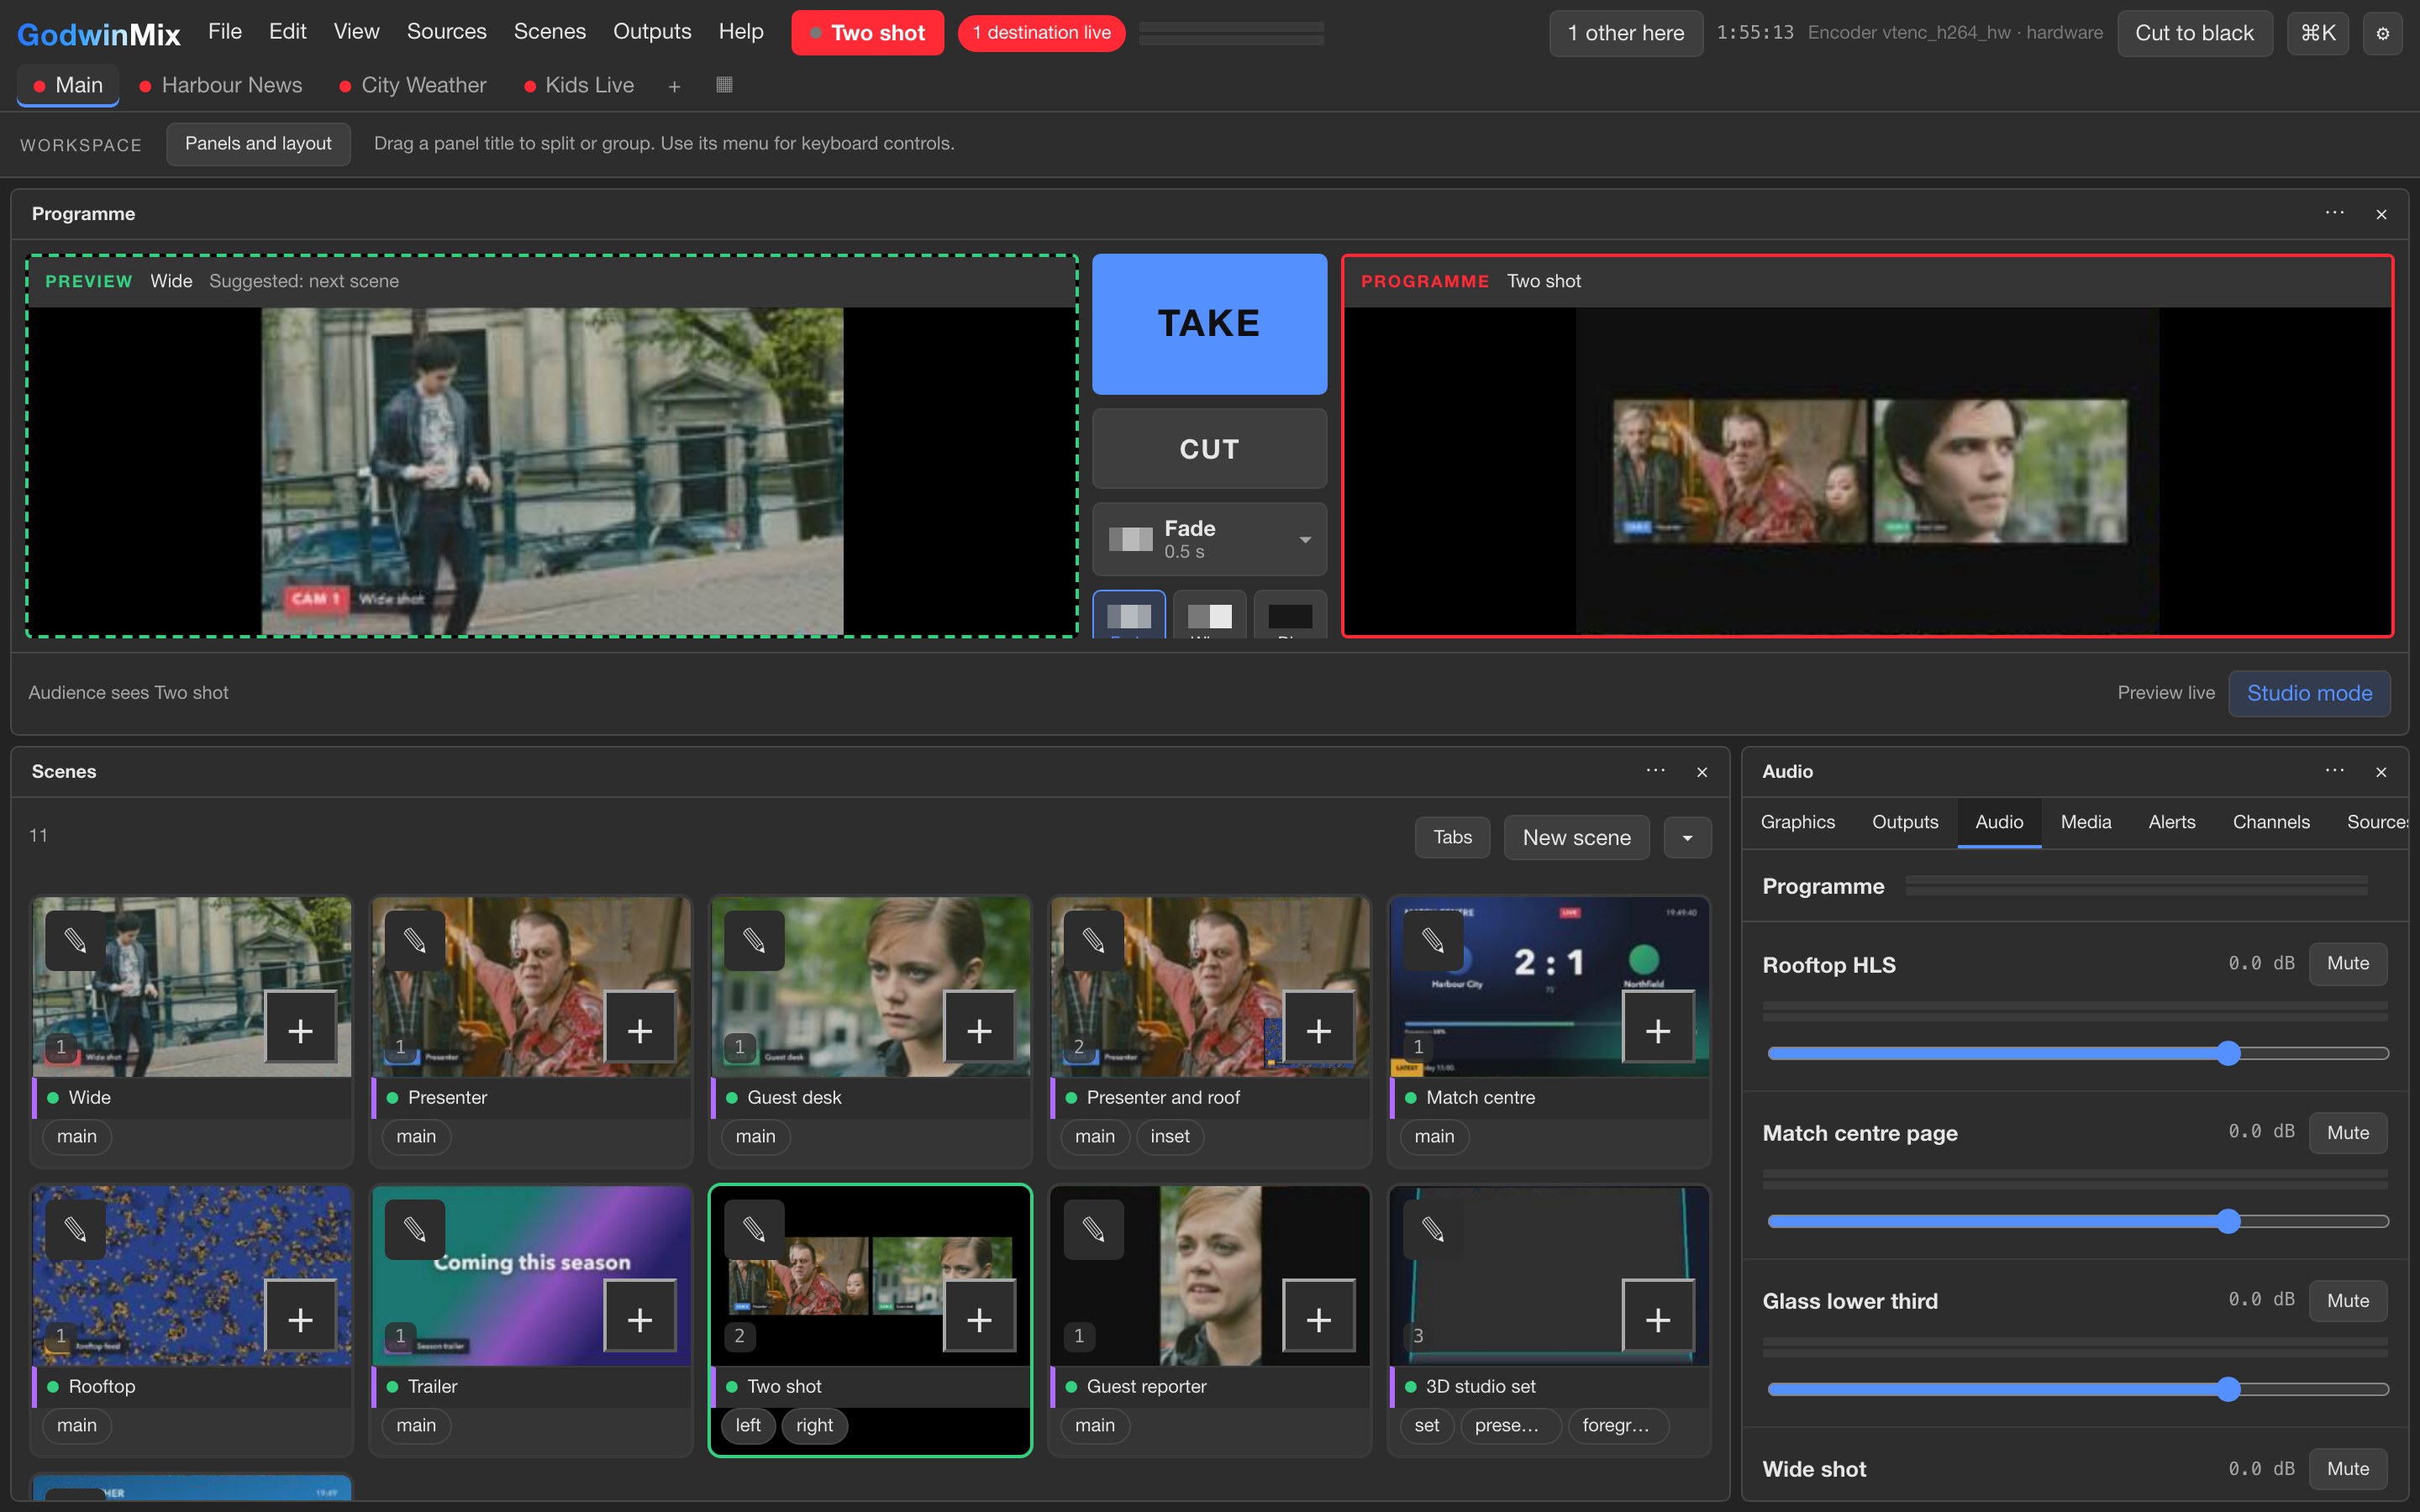Open Audio panel three-dot menu
2420x1512 pixels.
click(2335, 770)
